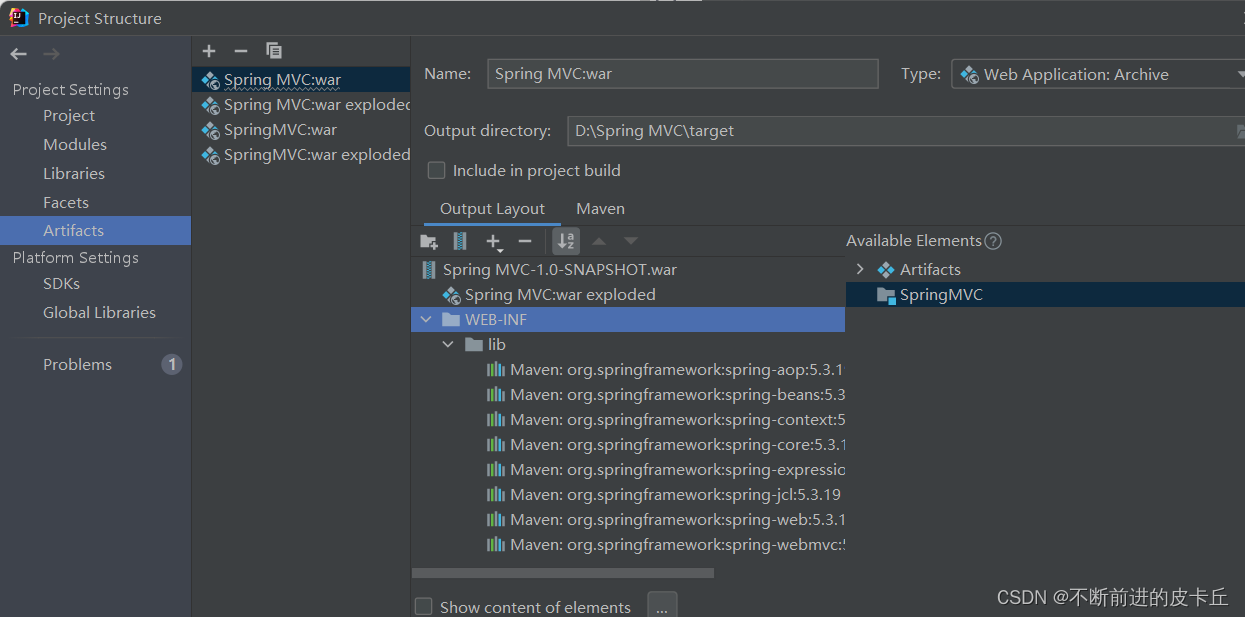Click the ellipsis options button

click(x=662, y=606)
